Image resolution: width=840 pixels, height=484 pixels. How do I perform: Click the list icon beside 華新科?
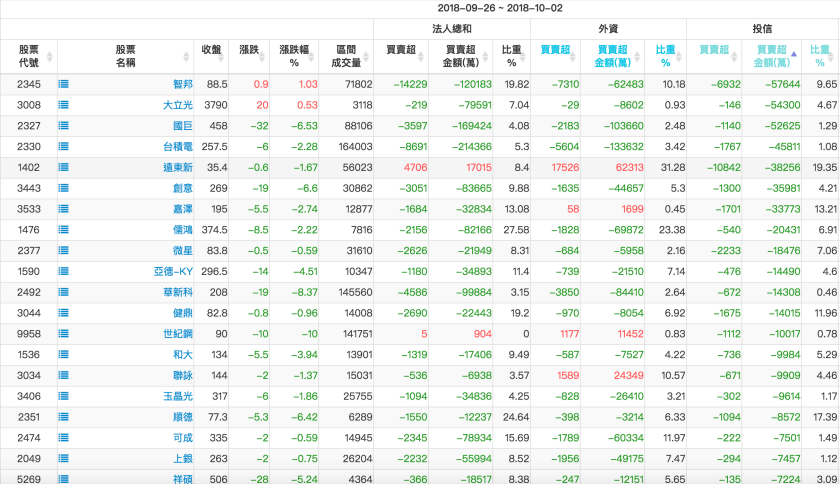click(x=64, y=293)
